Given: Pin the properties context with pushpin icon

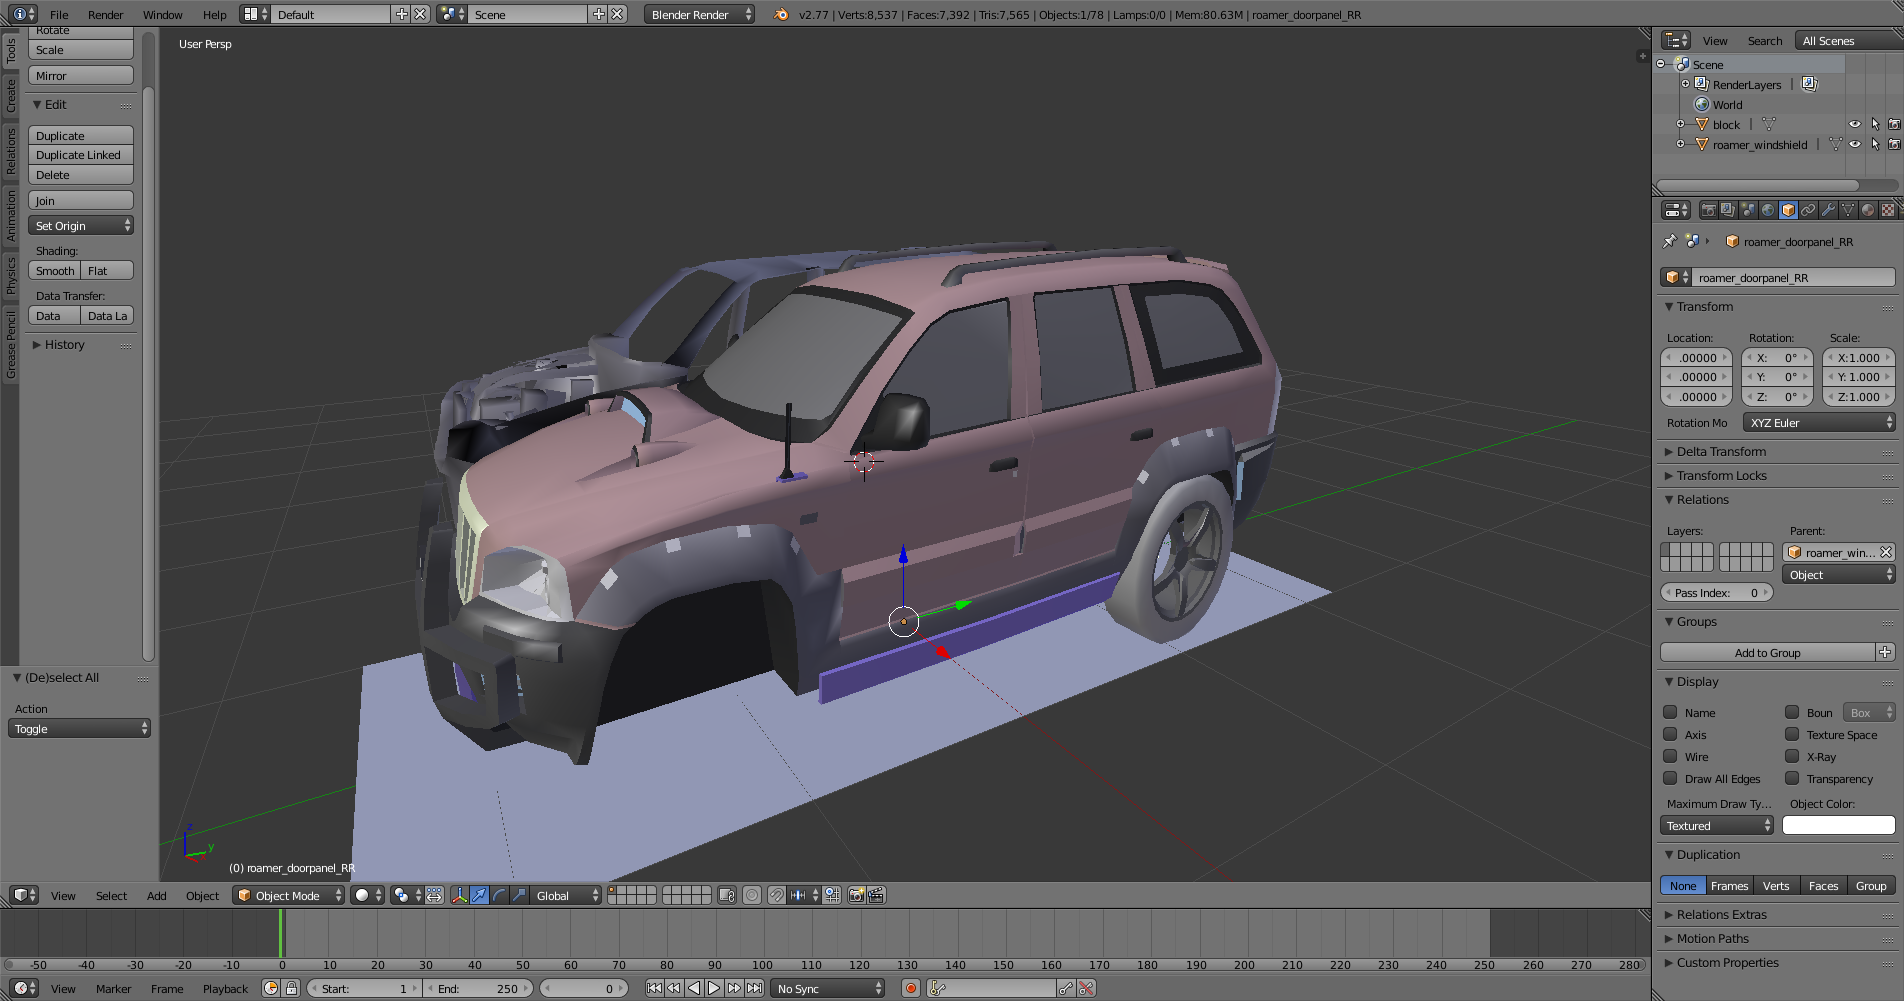Looking at the screenshot, I should [x=1669, y=241].
